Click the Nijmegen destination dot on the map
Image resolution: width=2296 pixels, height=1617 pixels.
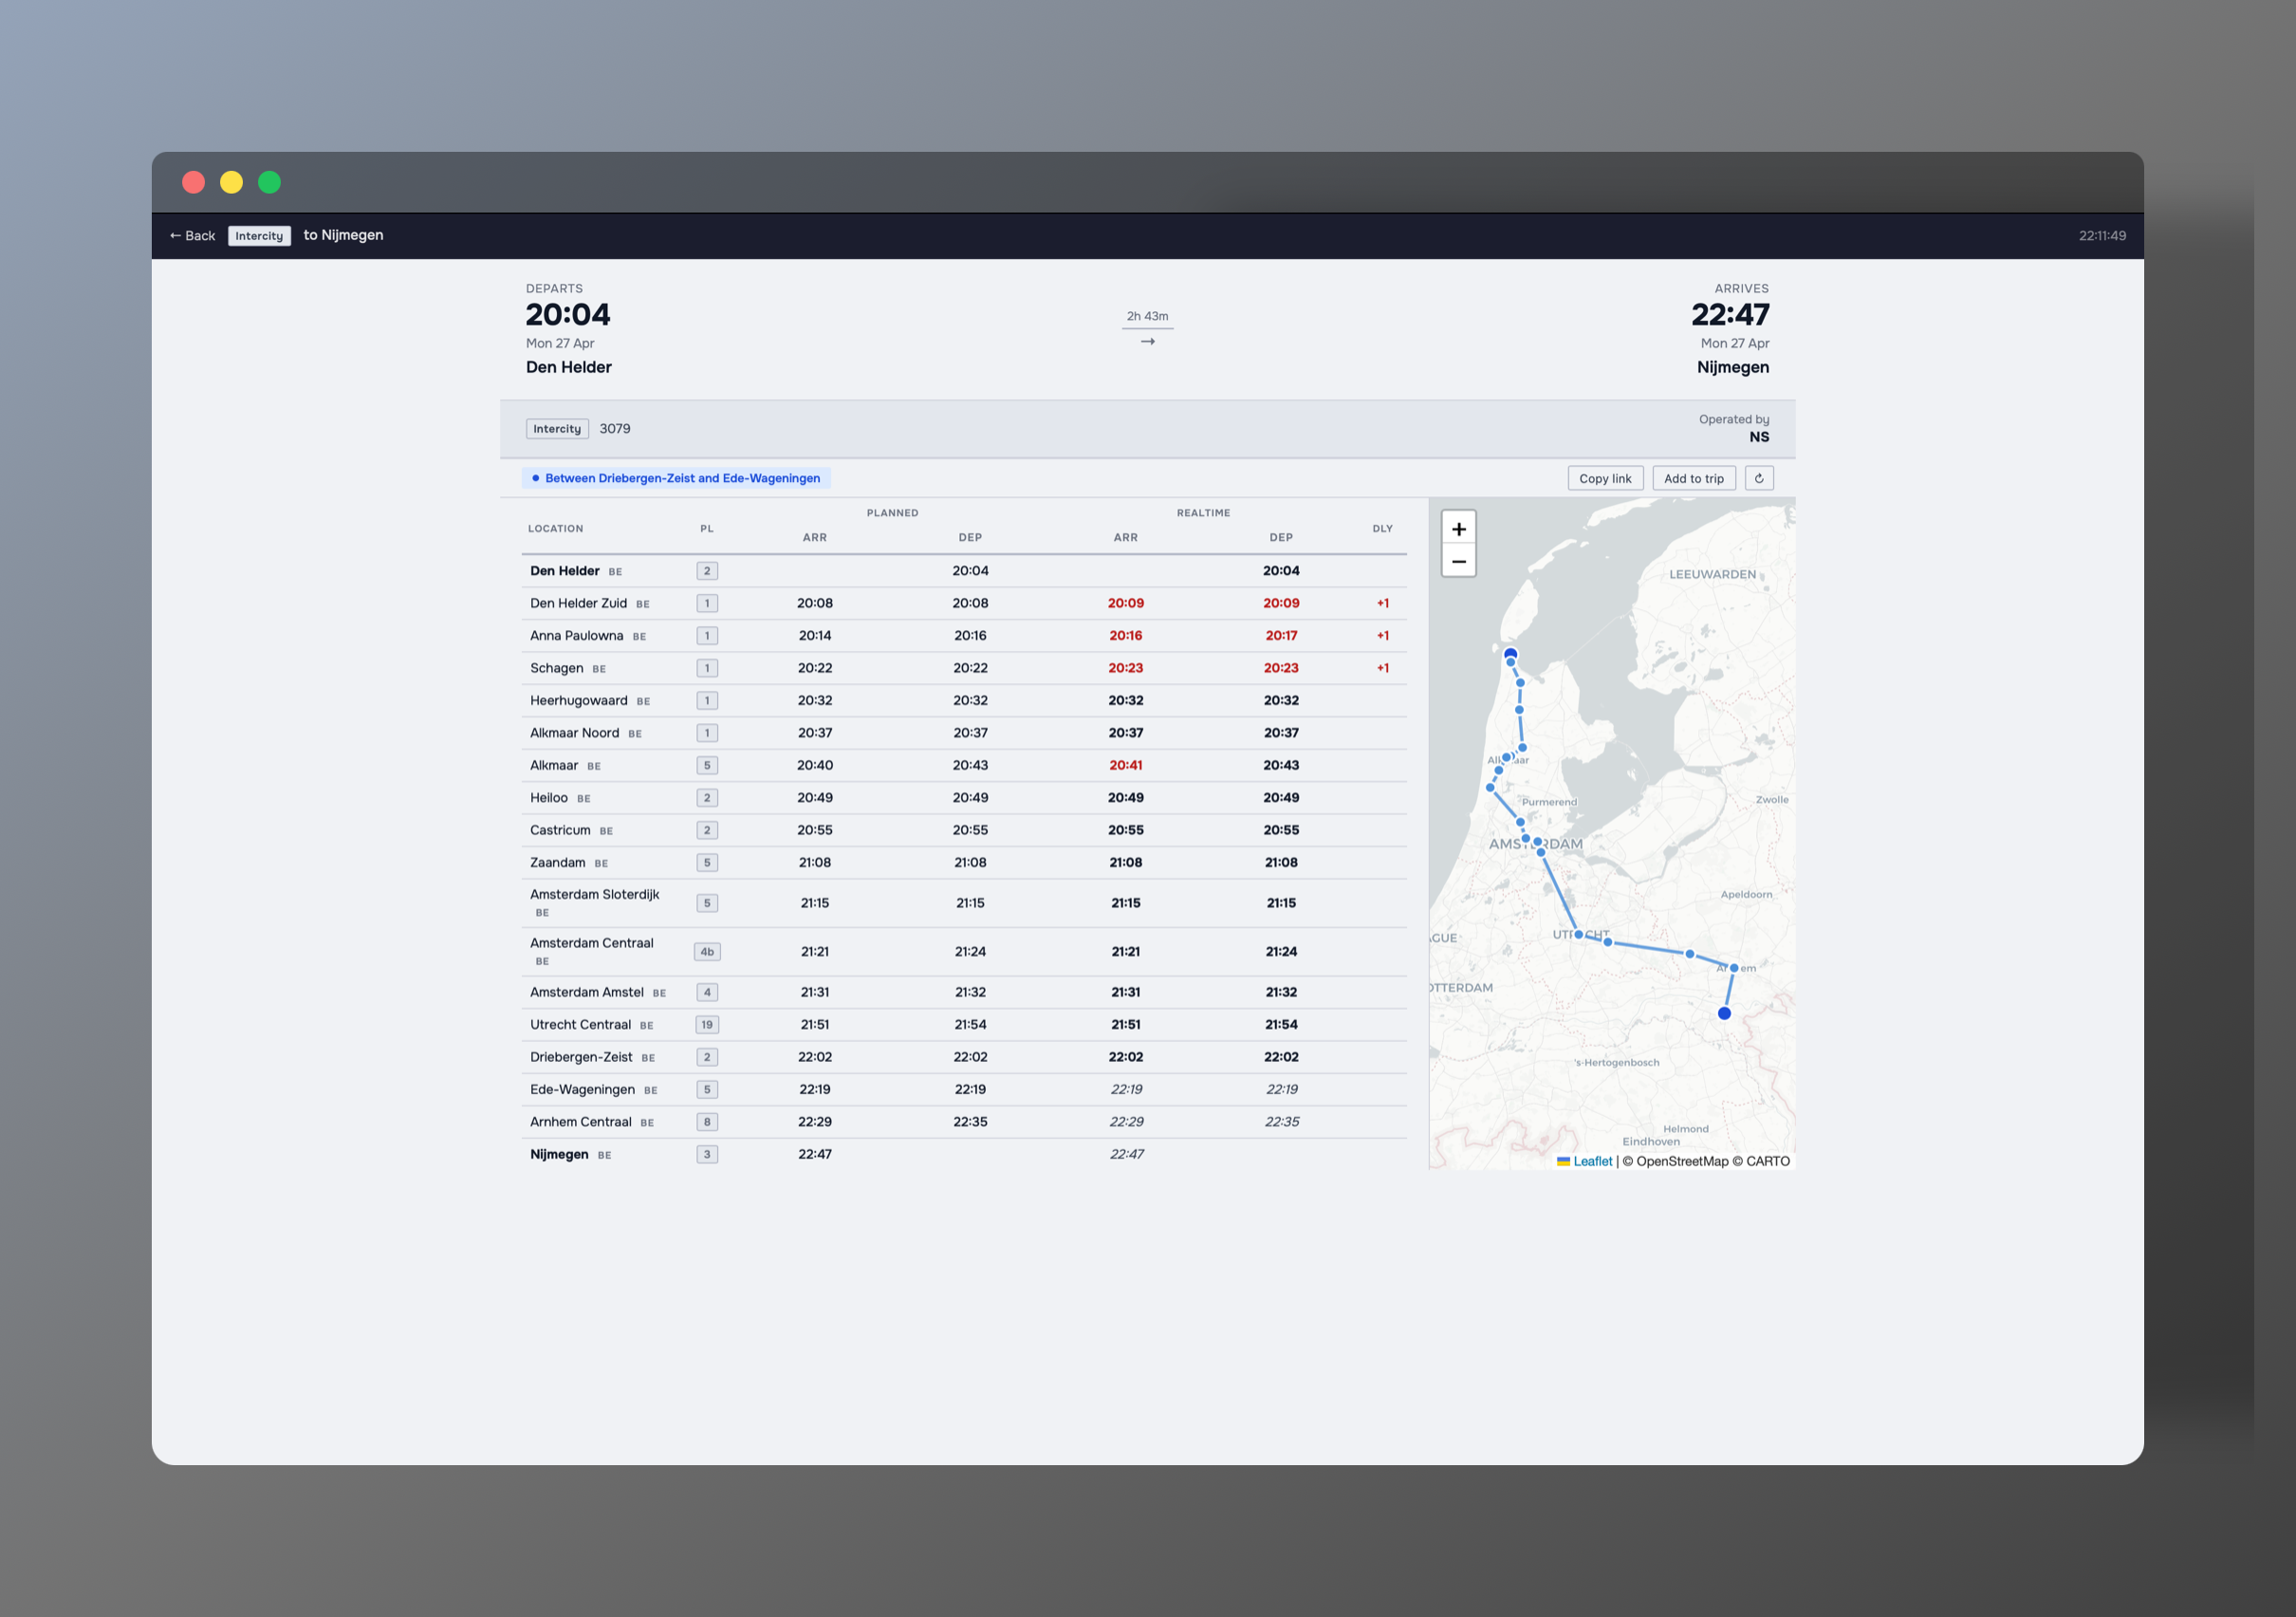click(x=1724, y=1013)
